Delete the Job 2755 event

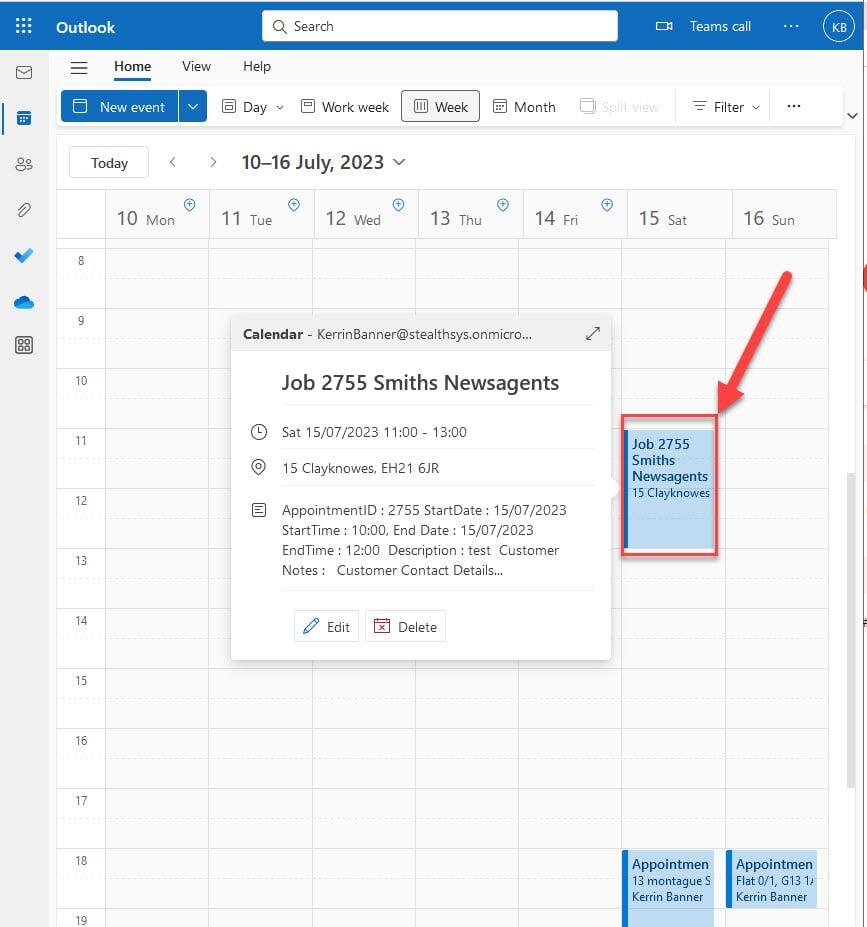click(405, 626)
